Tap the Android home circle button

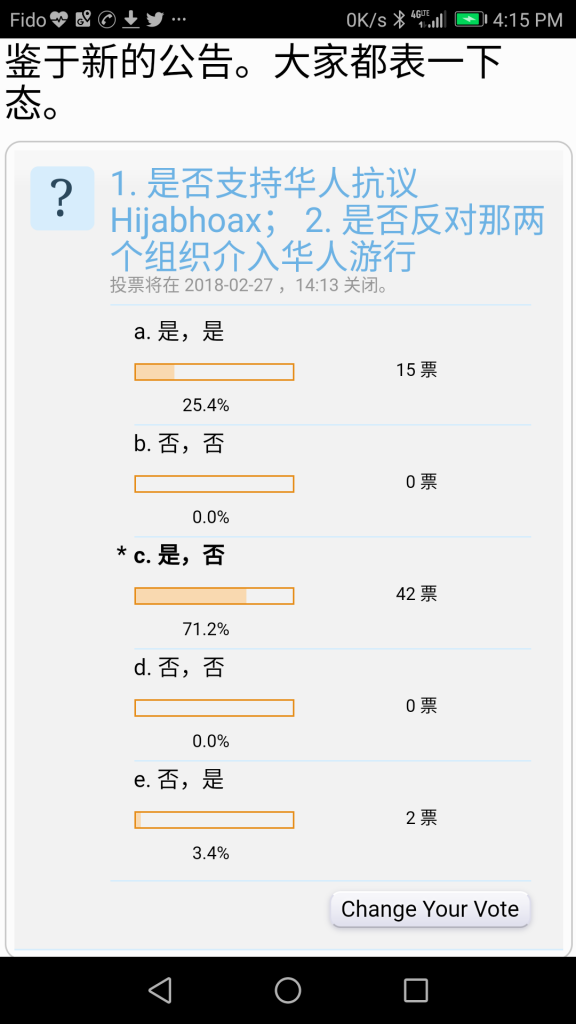tap(287, 990)
